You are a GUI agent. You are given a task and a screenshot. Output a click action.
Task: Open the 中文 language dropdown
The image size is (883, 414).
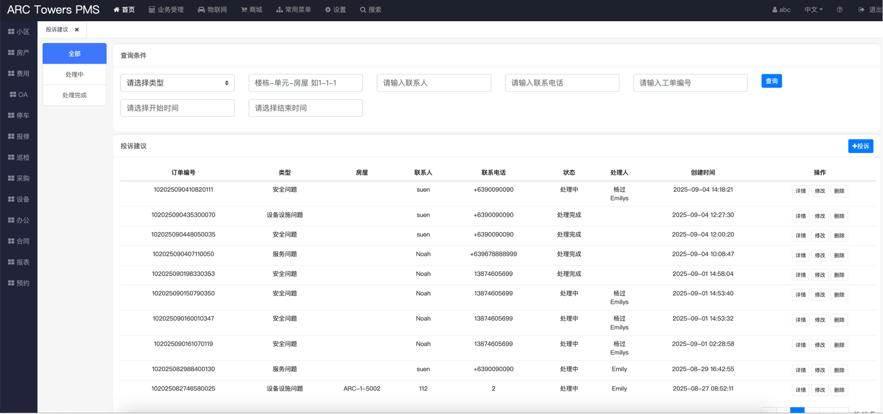[x=814, y=10]
